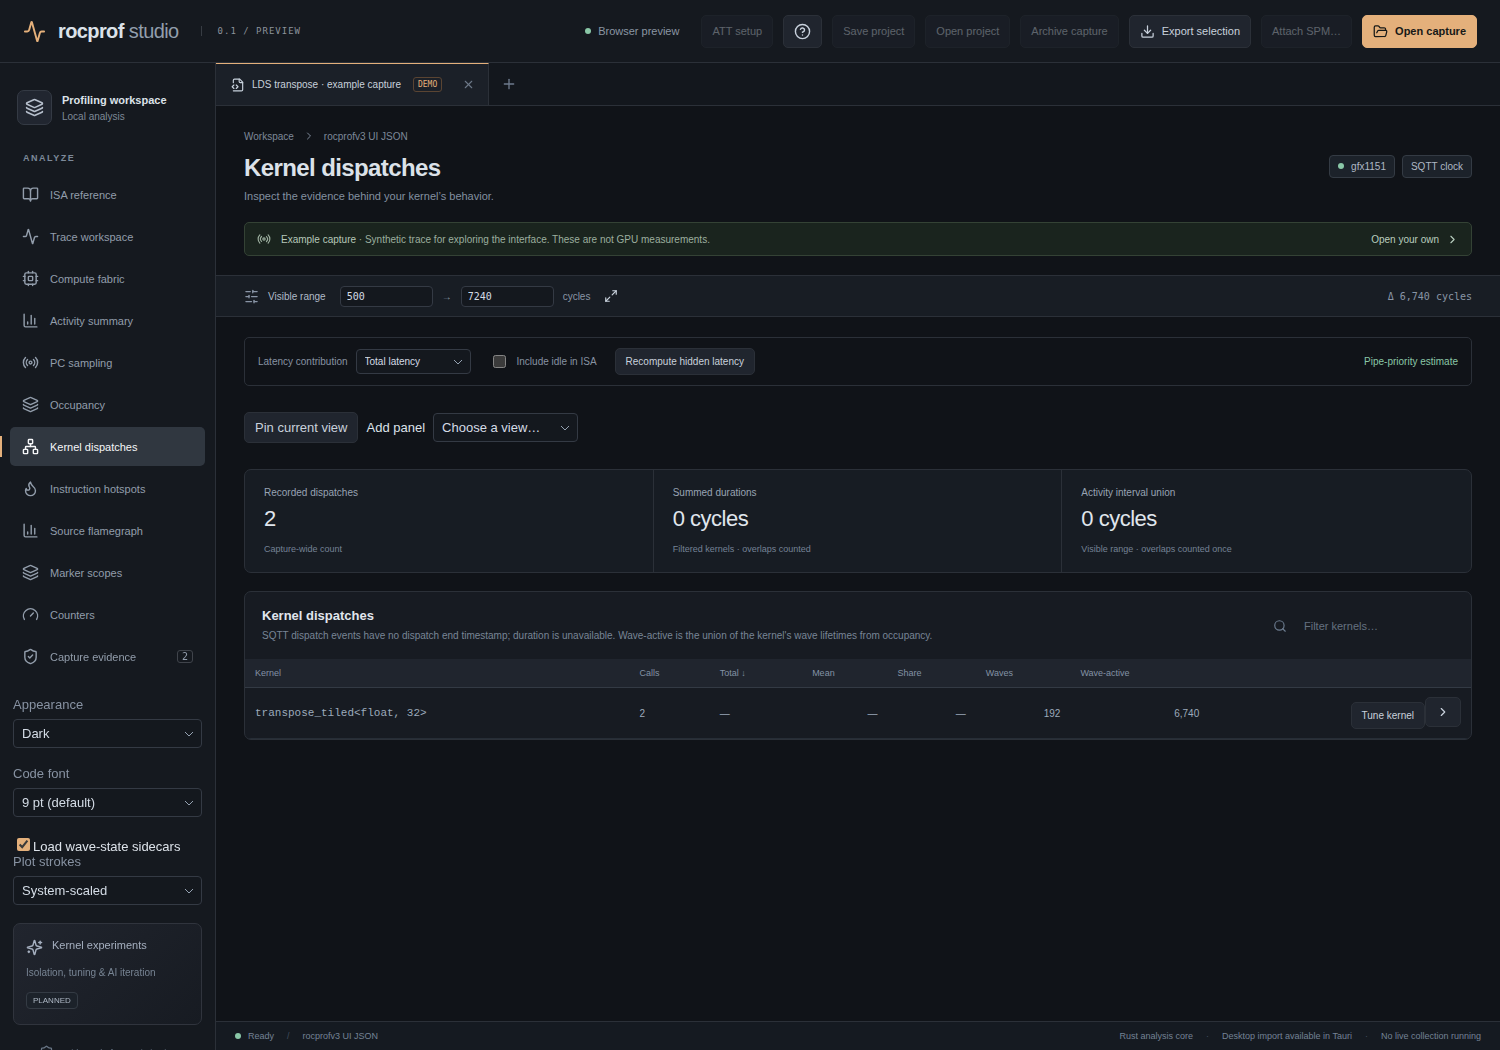Go to Marker scopes
1500x1050 pixels.
[x=108, y=573]
